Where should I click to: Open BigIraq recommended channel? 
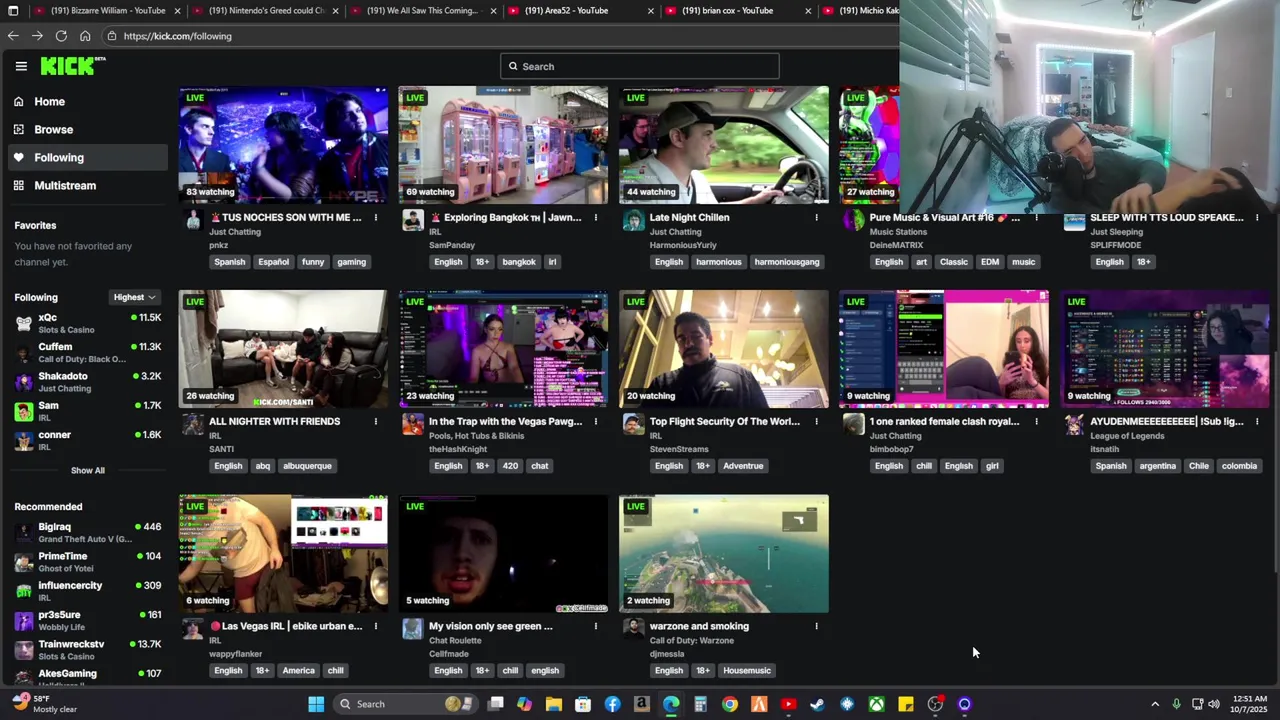click(87, 532)
